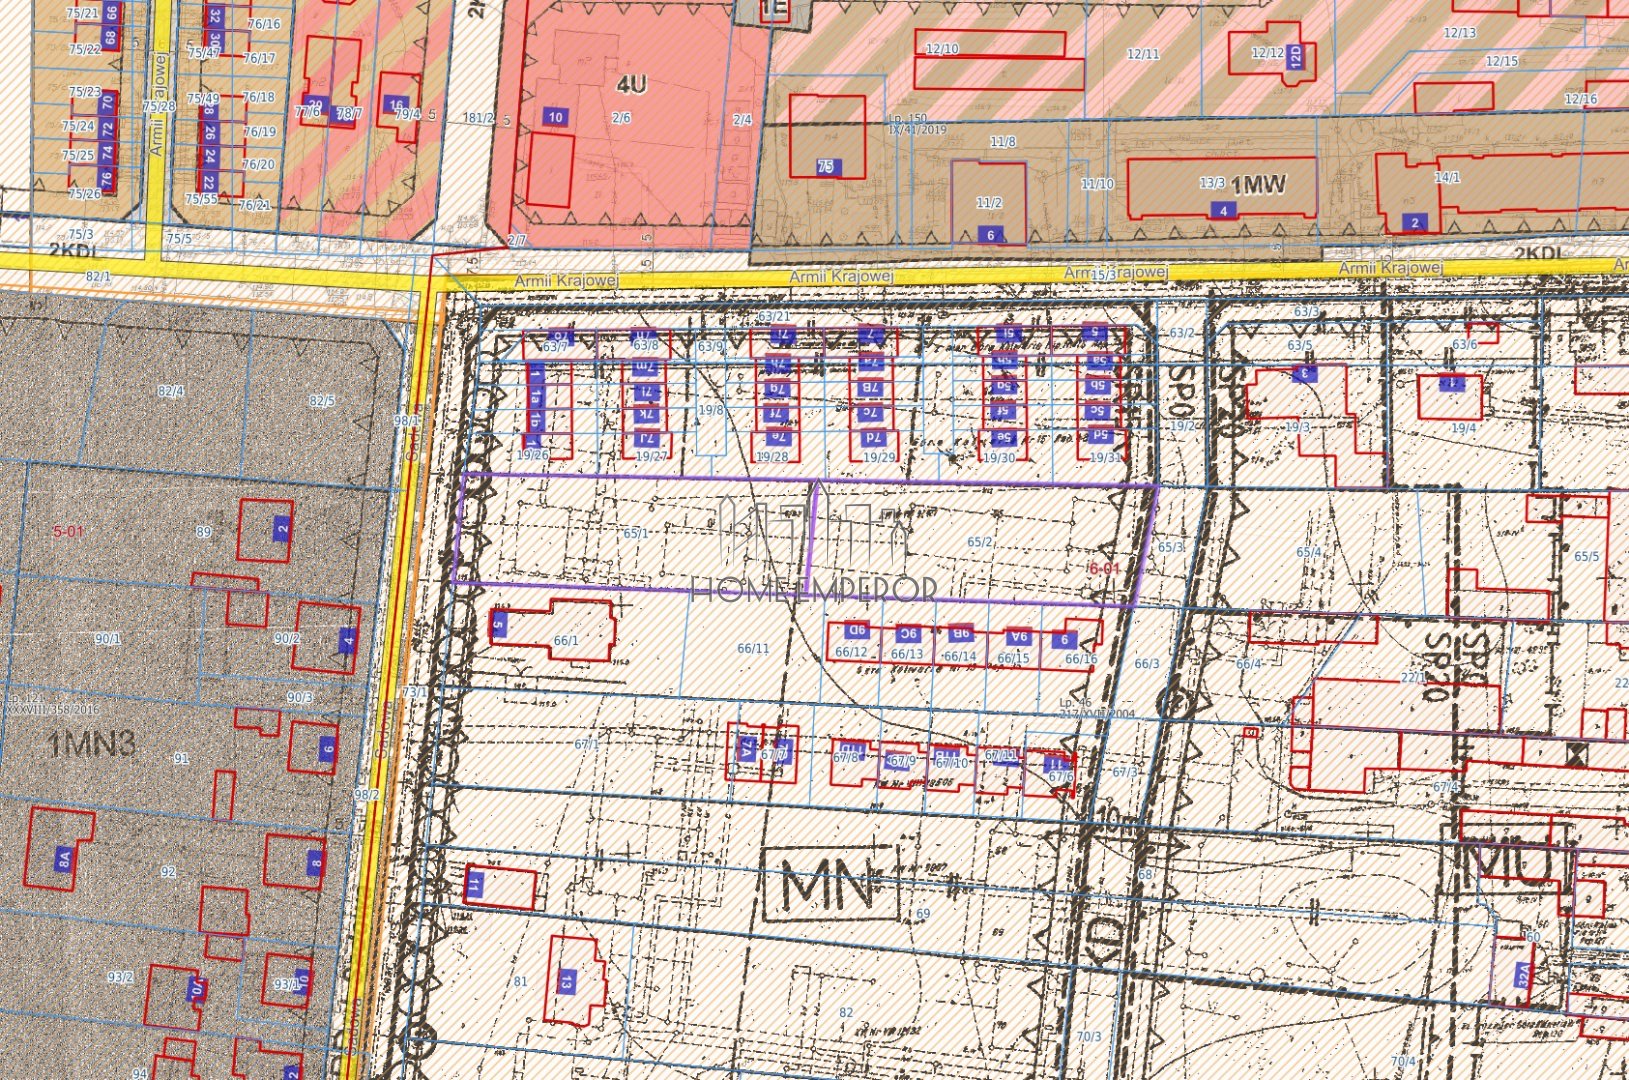
Task: Select parcel label 65/2
Action: click(x=980, y=542)
